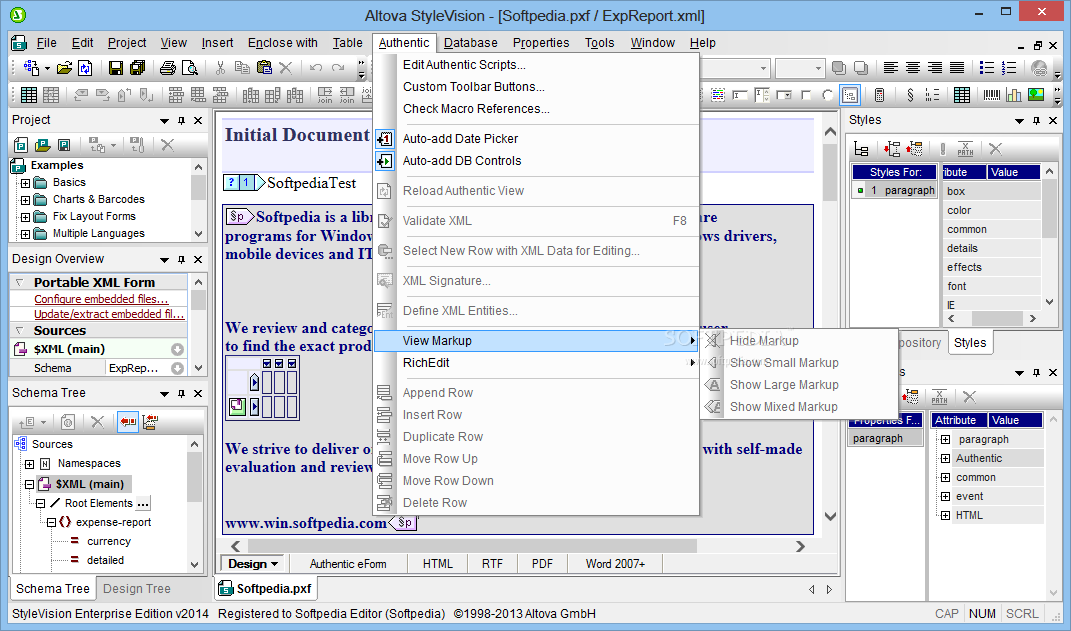
Task: Click the Auto-add DB Controls icon
Action: coord(385,161)
